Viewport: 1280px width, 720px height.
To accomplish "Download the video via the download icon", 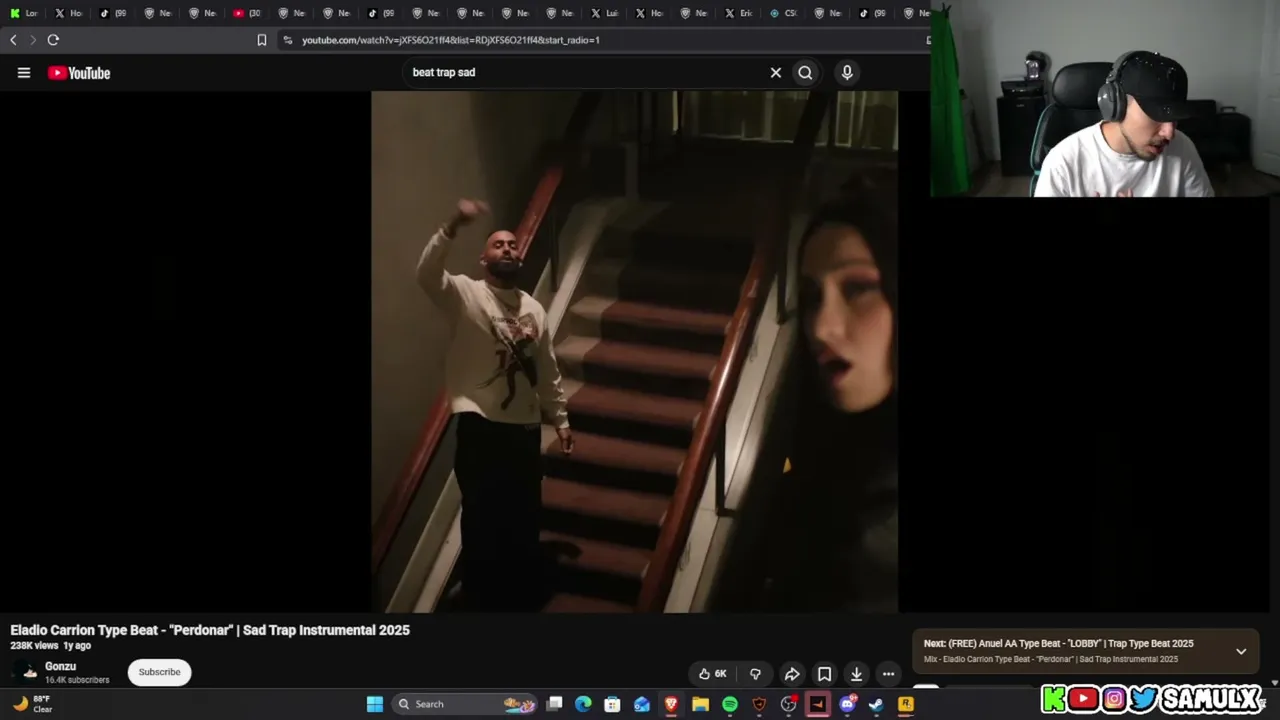I will (856, 674).
